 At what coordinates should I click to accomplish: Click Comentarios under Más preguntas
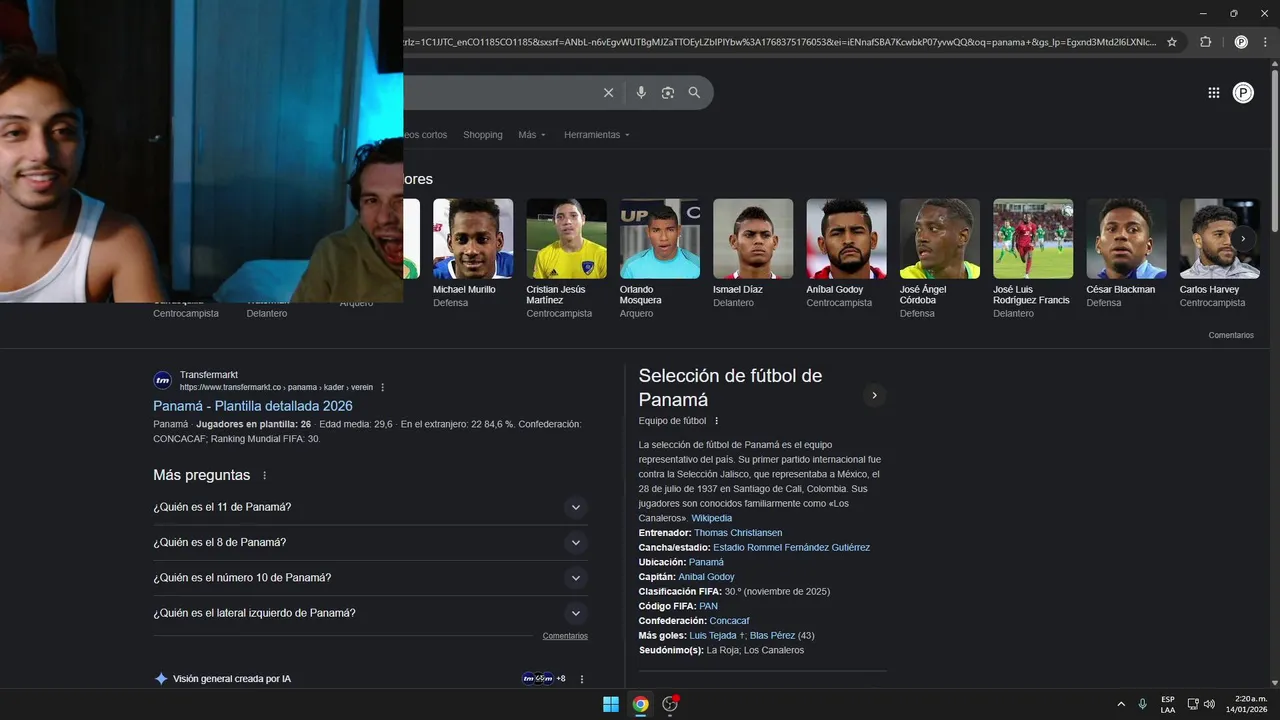pos(565,636)
